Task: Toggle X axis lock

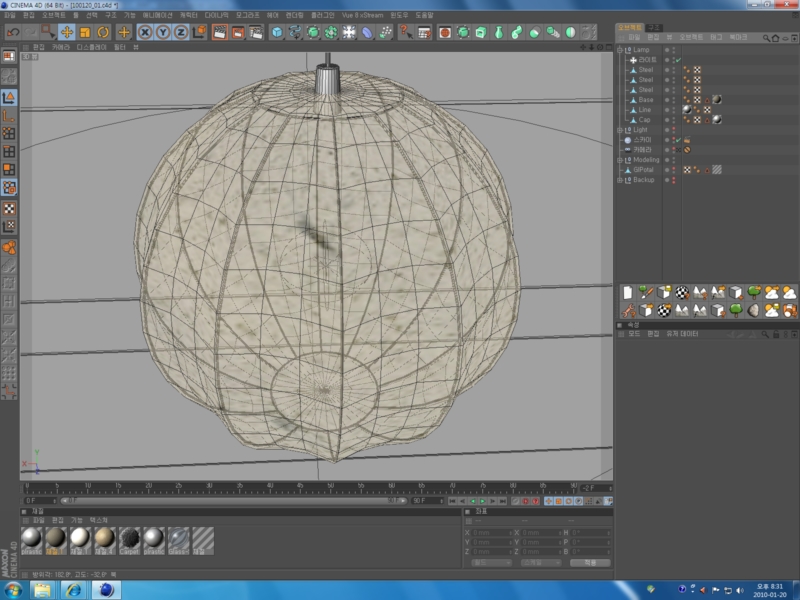Action: tap(145, 33)
